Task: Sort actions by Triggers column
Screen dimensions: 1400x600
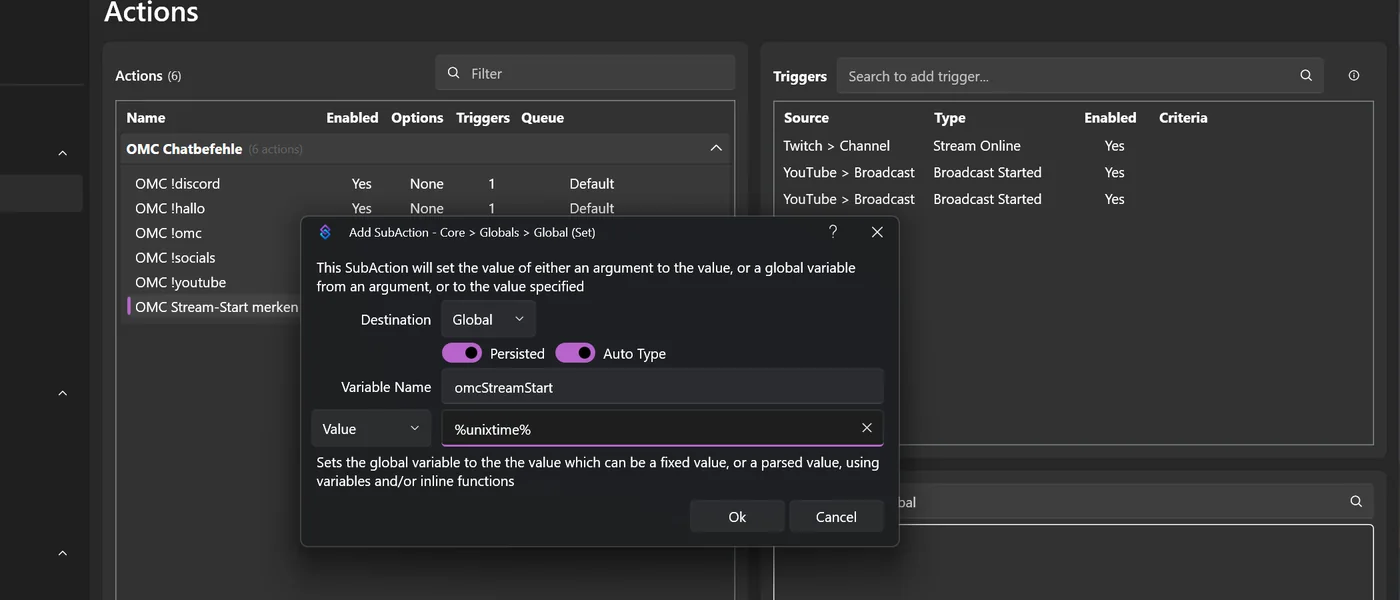Action: point(483,118)
